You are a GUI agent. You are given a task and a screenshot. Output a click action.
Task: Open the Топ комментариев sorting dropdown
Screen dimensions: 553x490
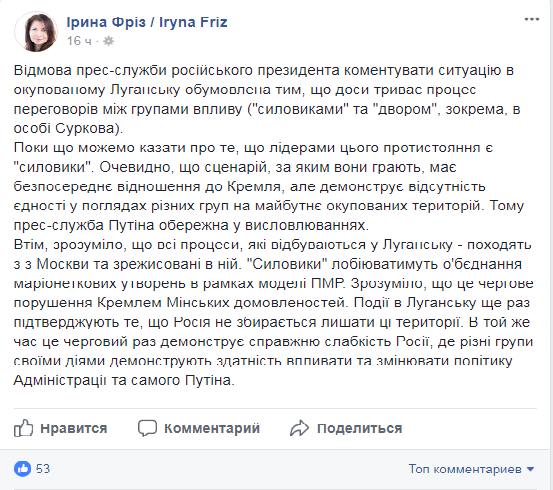[471, 469]
